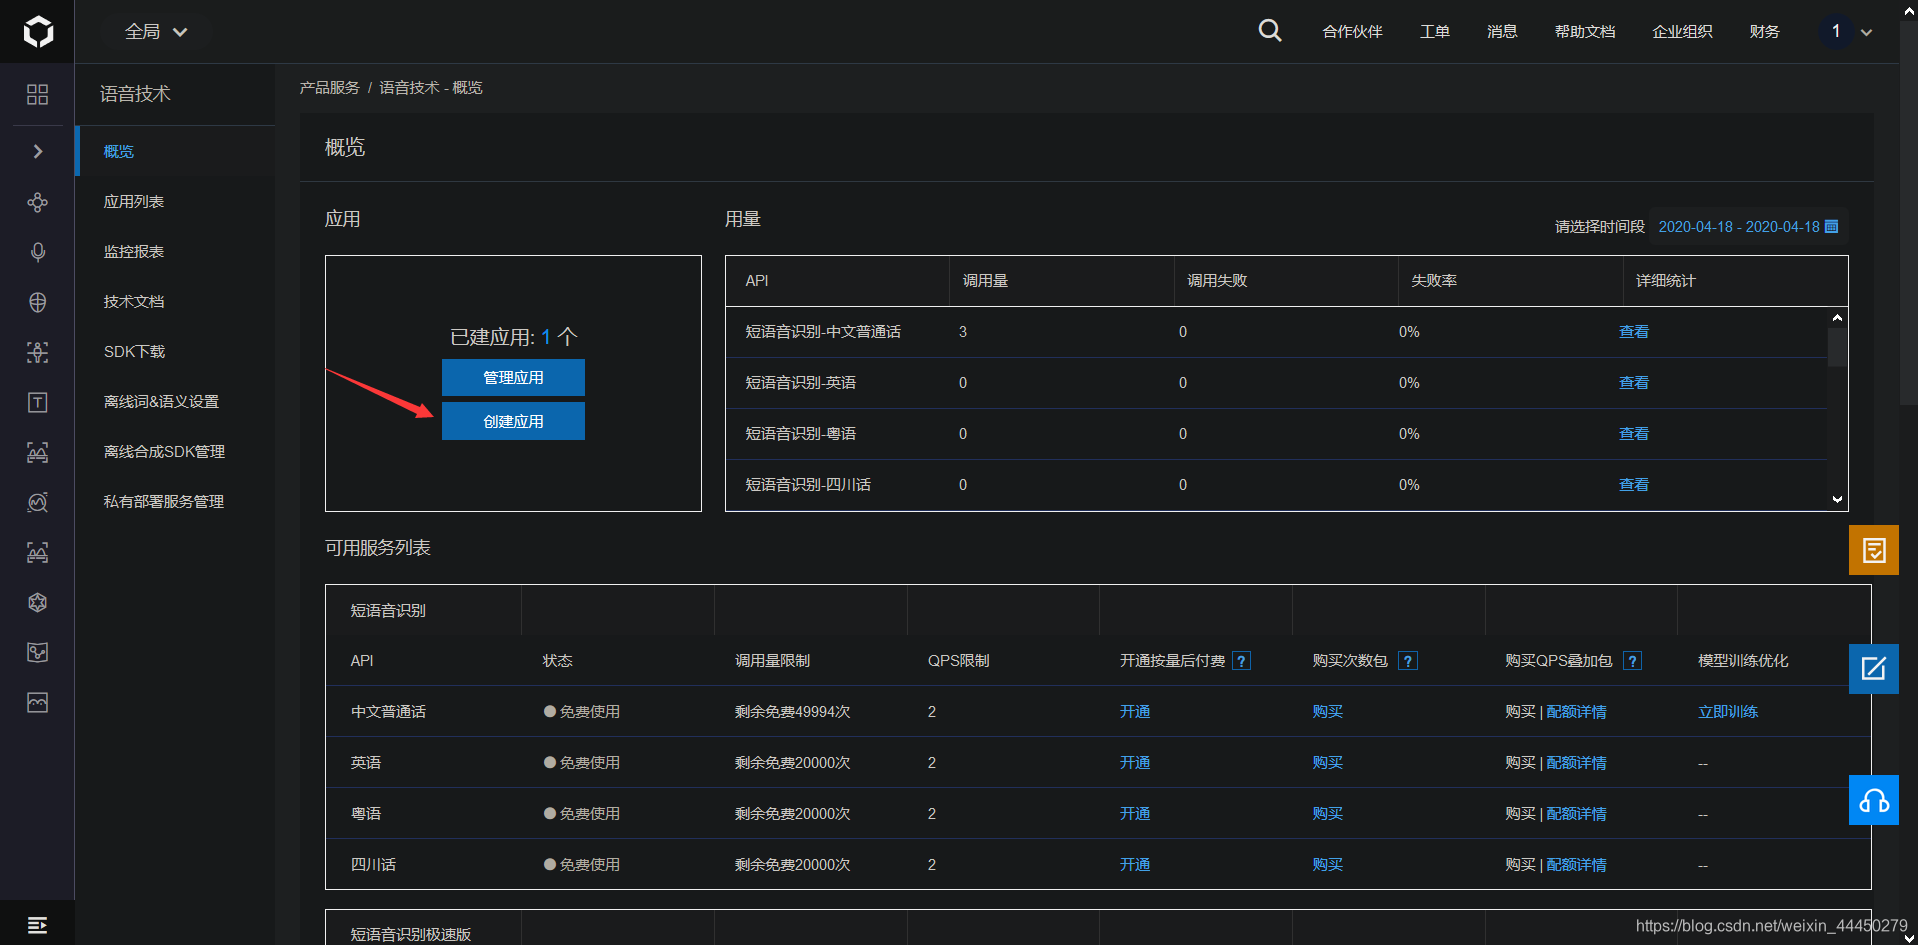Click 开通 for the 英语 row

pyautogui.click(x=1135, y=763)
